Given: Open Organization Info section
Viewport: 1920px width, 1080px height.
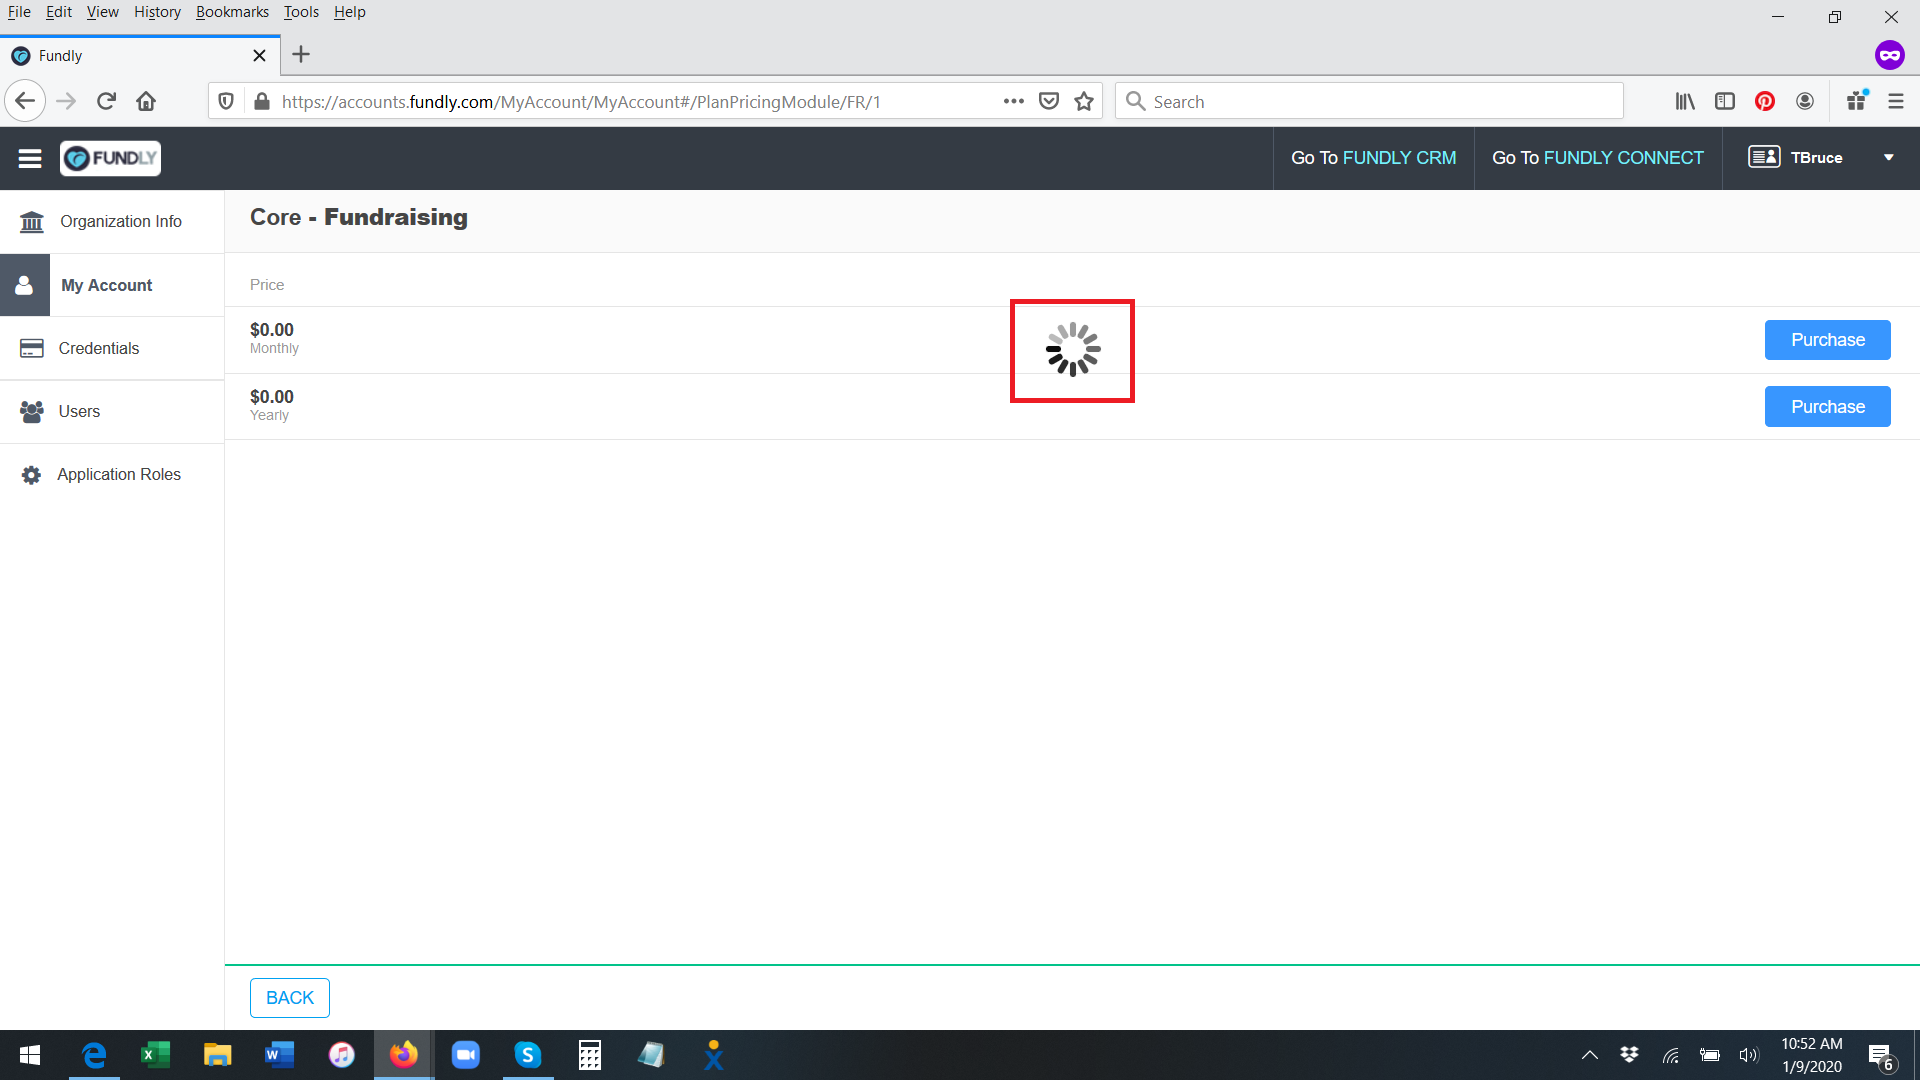Looking at the screenshot, I should (x=112, y=221).
